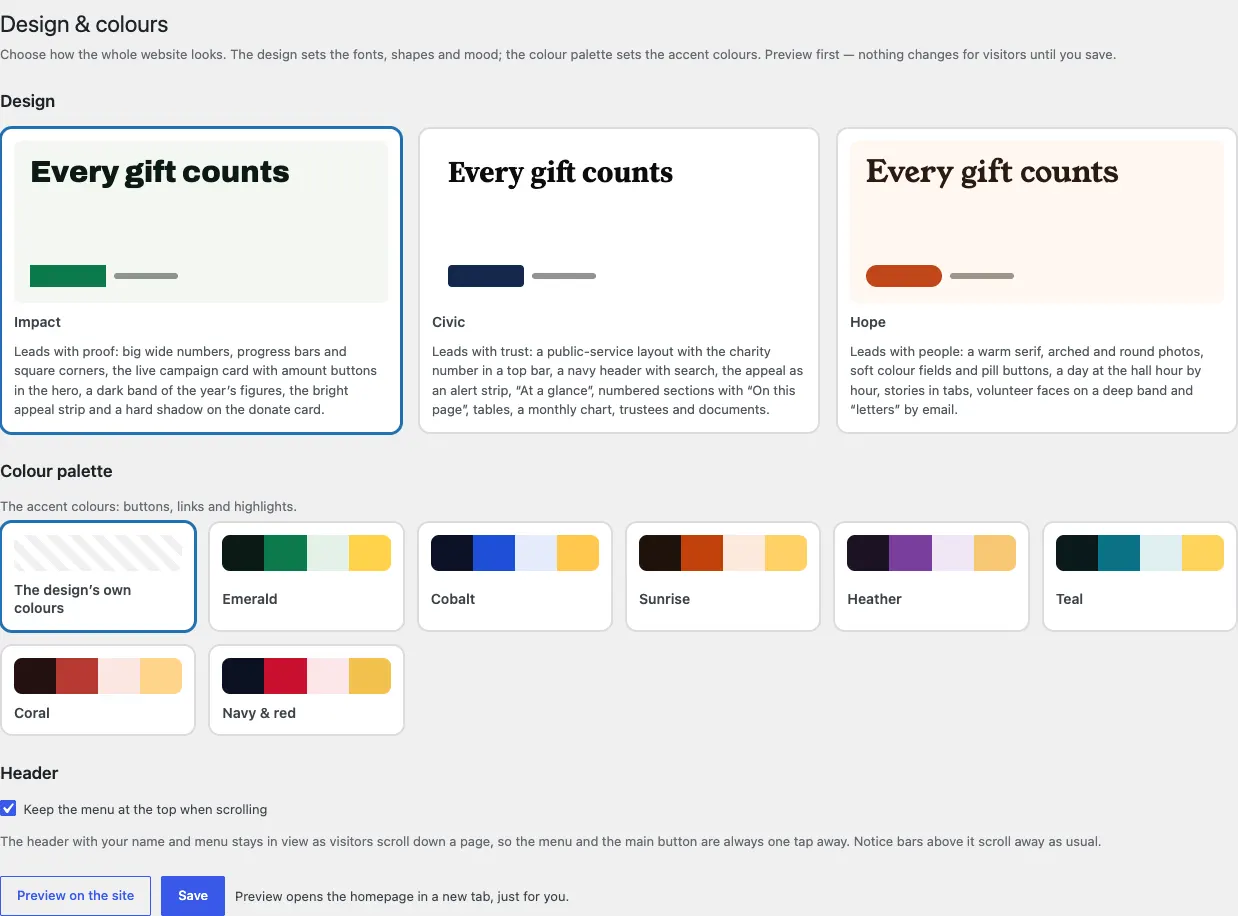Viewport: 1238px width, 916px height.
Task: Choose the Sunrise colour palette
Action: coord(723,577)
